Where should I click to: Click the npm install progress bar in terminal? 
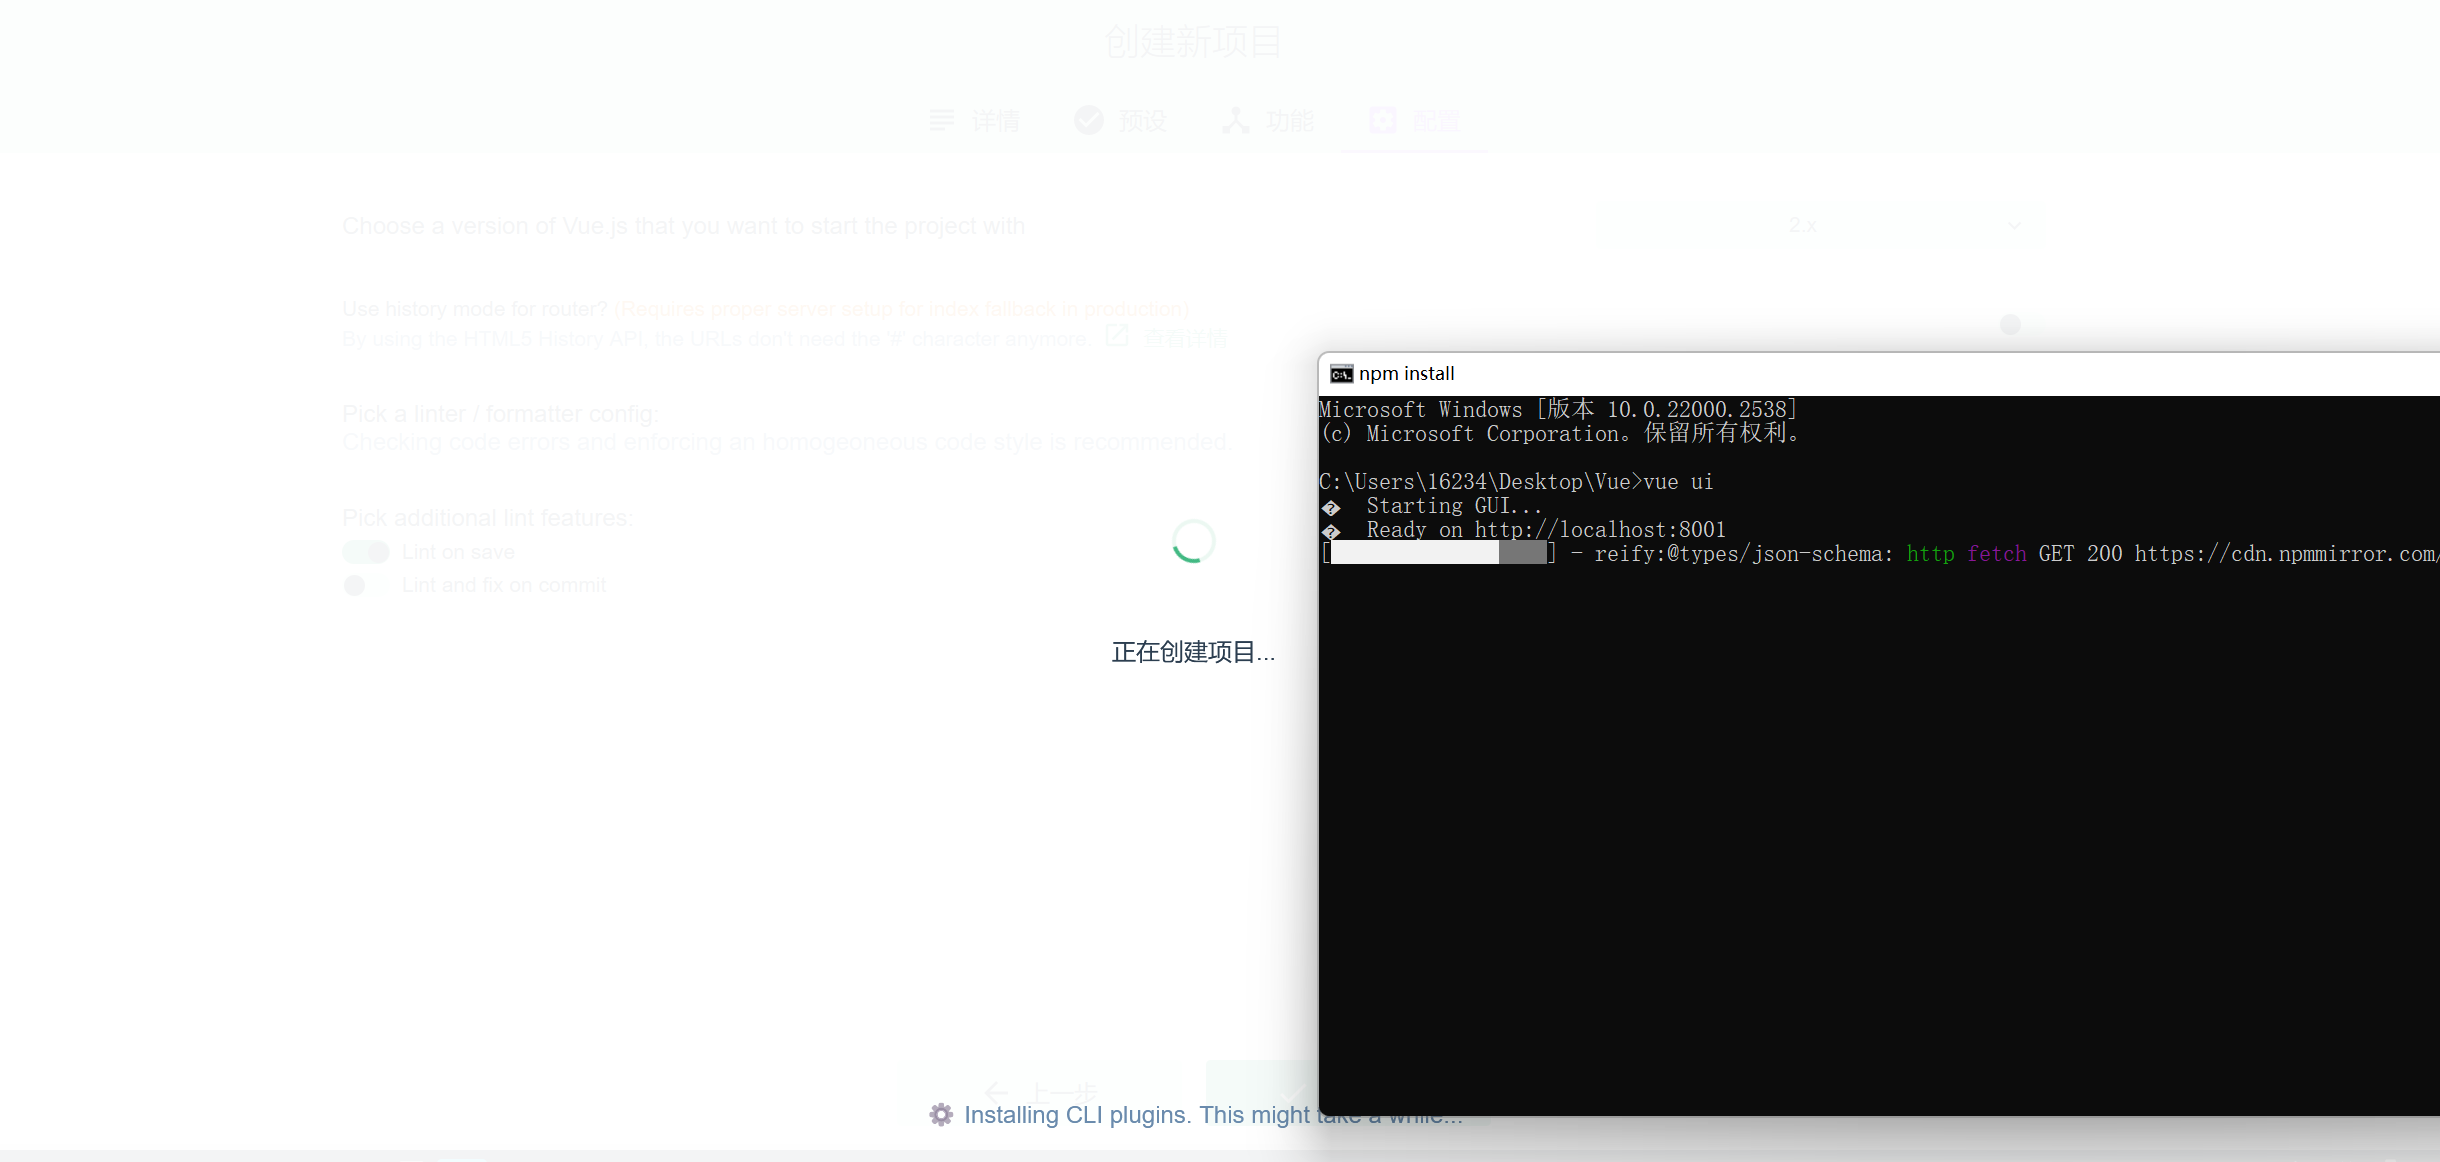(1438, 553)
